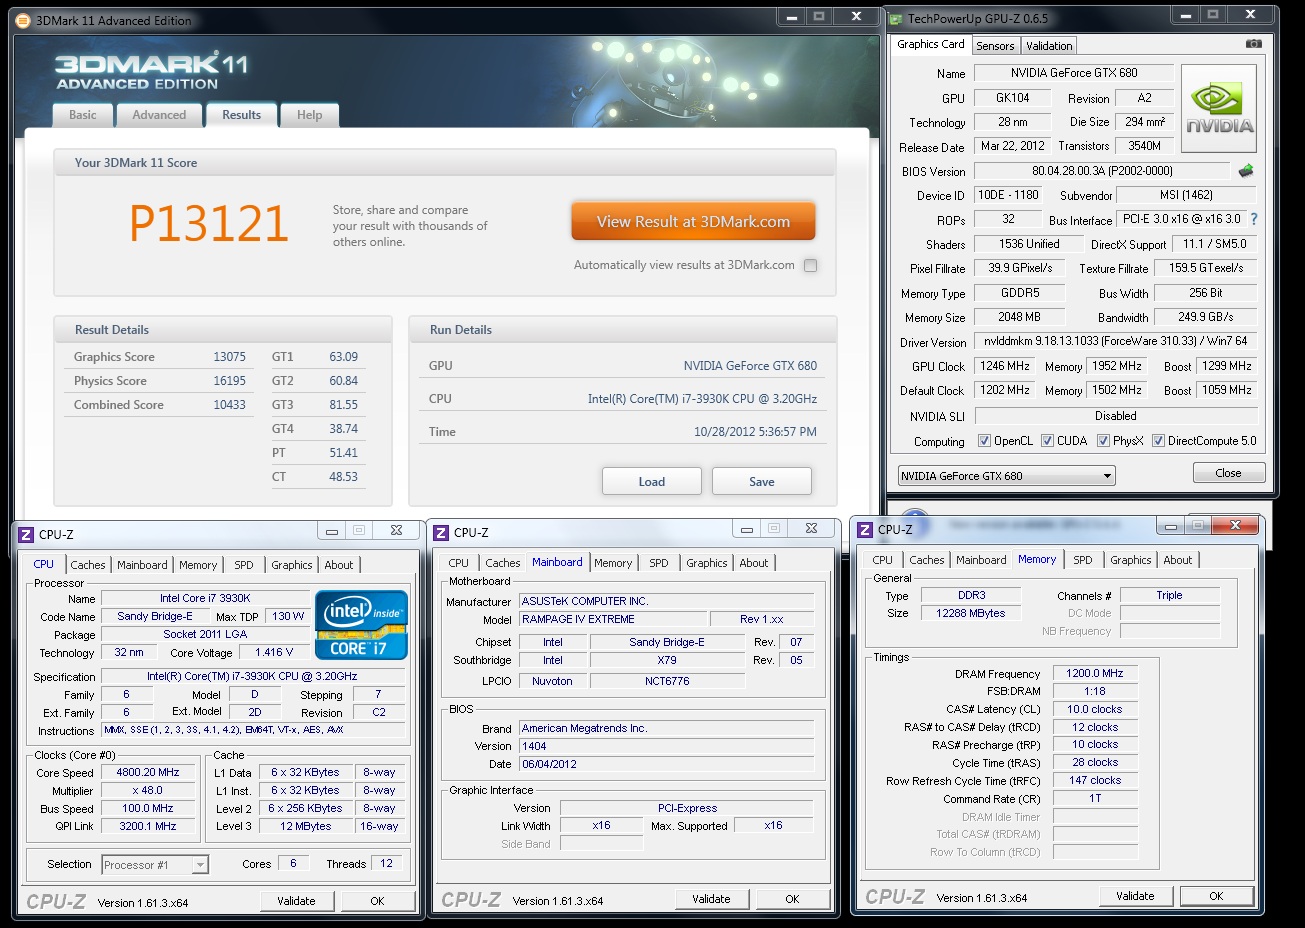
Task: Toggle the CUDA checkbox in GPU-Z
Action: [1048, 441]
